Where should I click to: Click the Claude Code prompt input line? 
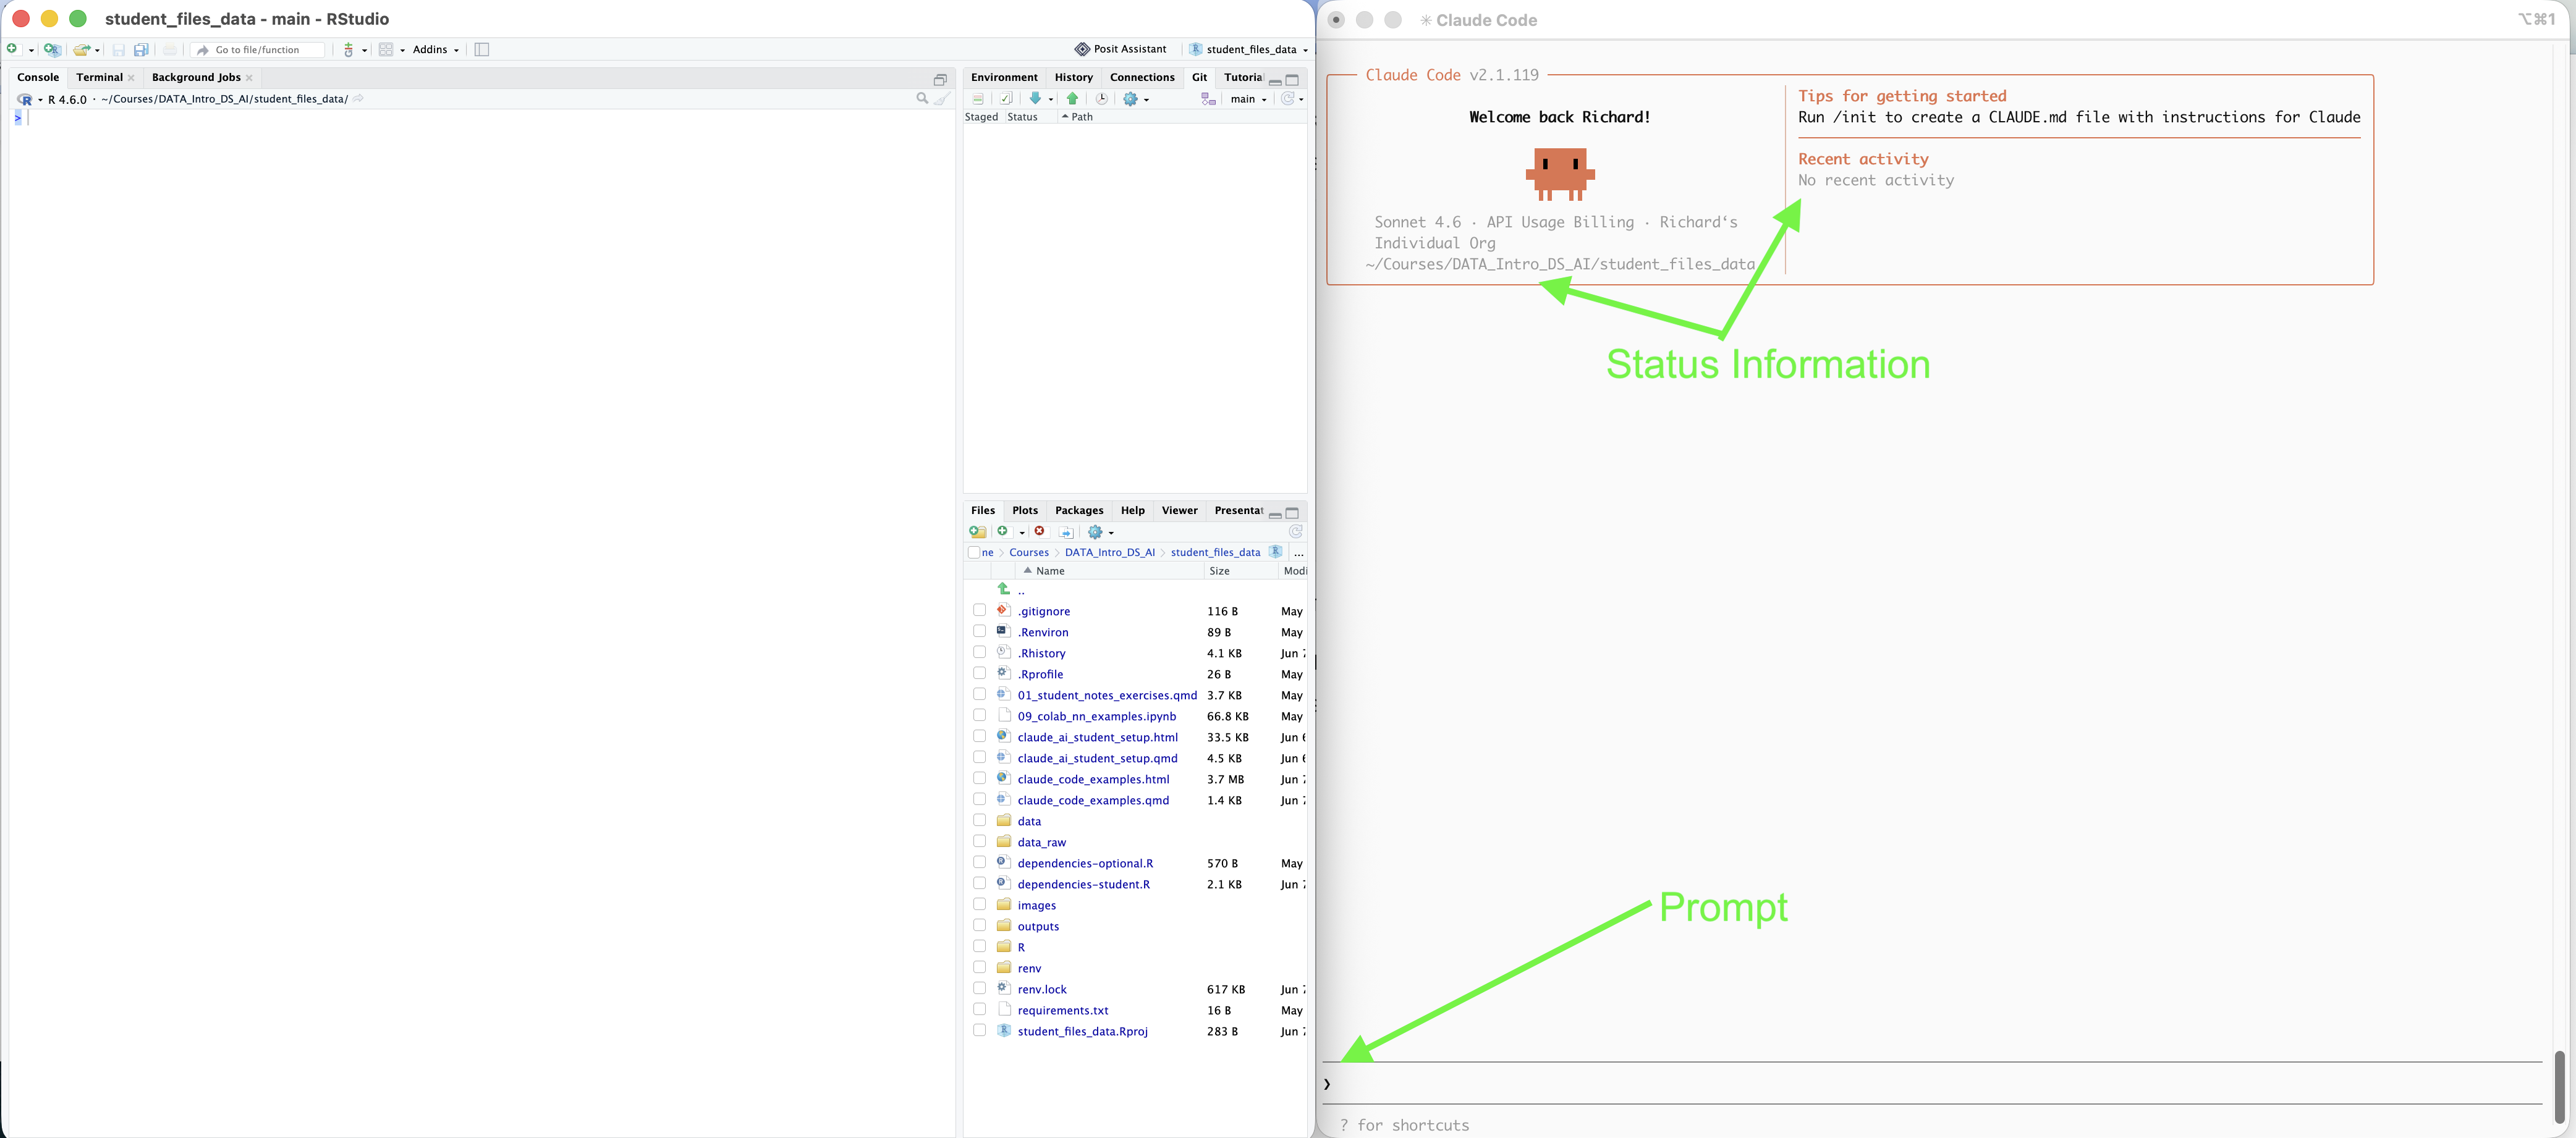[x=1932, y=1083]
